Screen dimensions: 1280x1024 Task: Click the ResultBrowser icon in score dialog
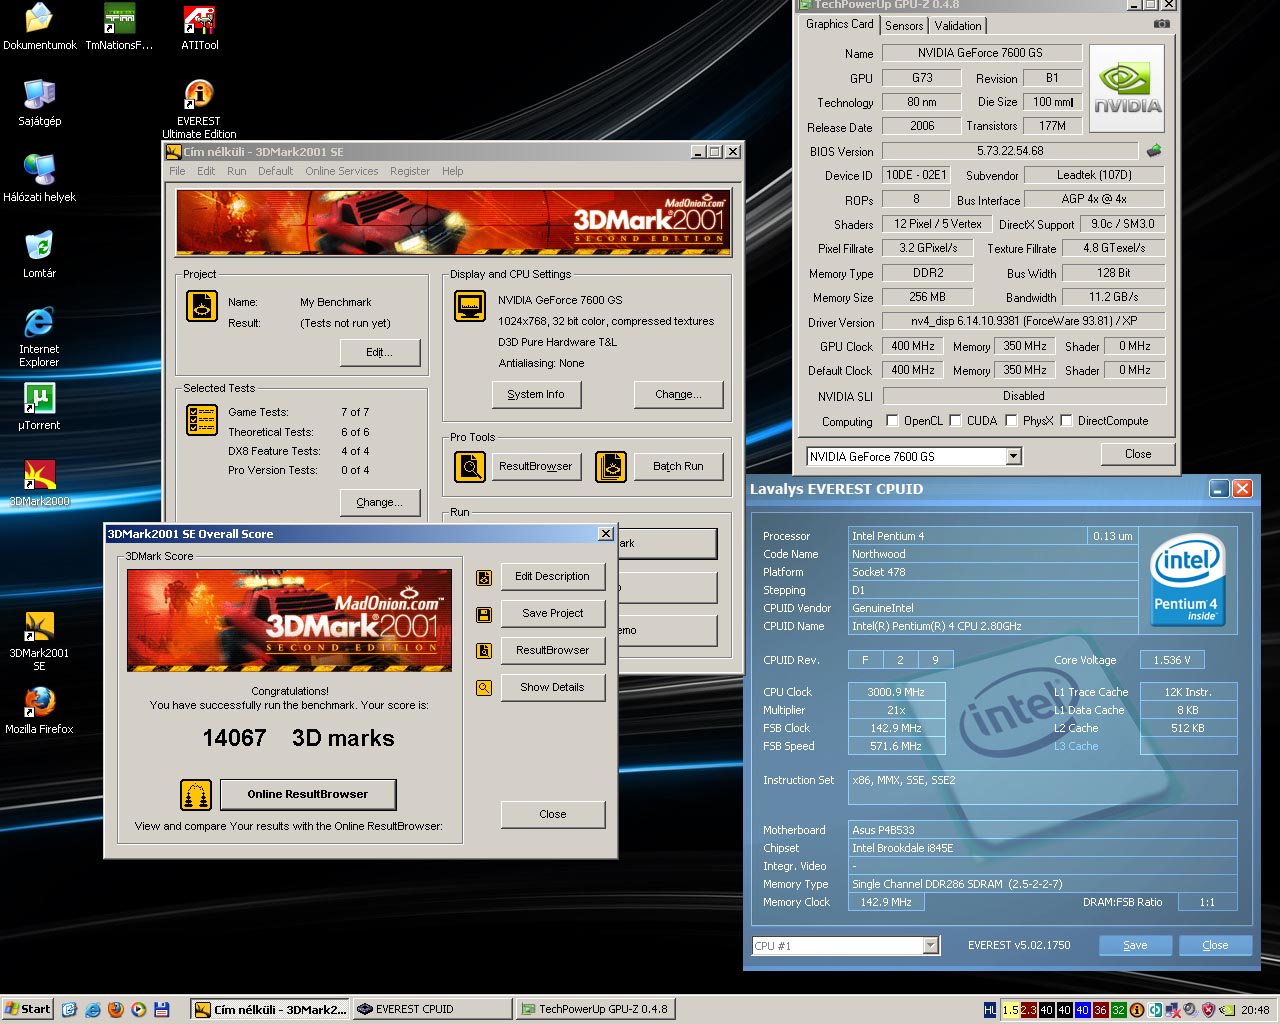[x=484, y=651]
